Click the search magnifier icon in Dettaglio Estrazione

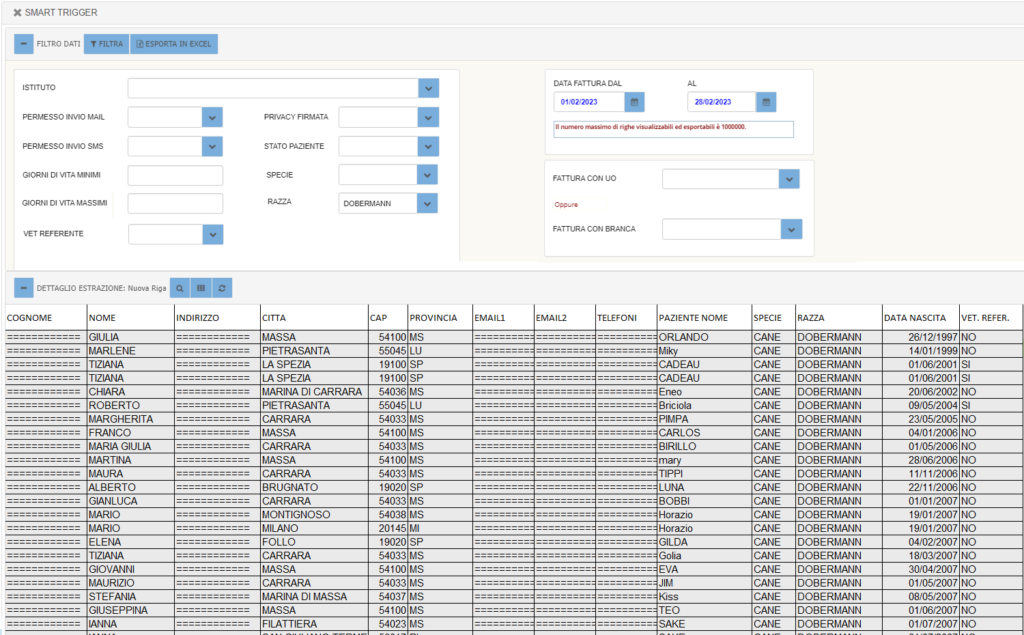[180, 288]
